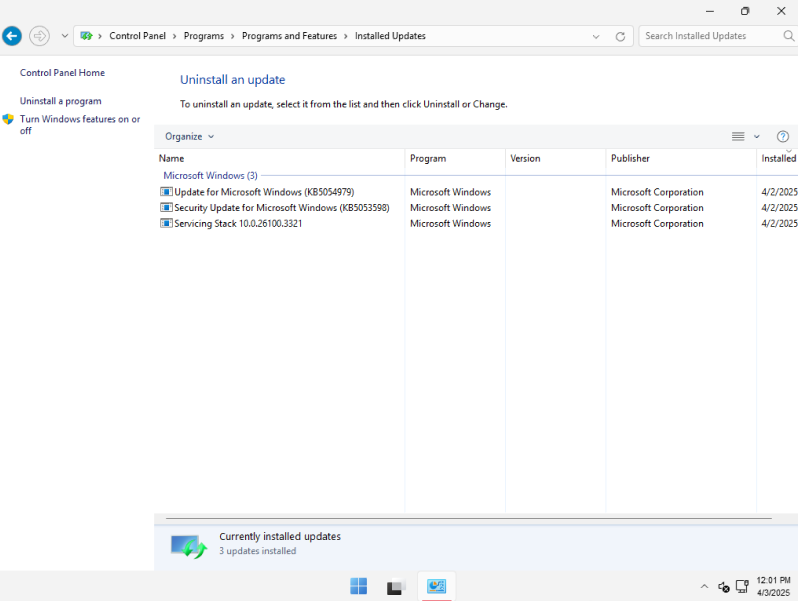This screenshot has height=601, width=798.
Task: Open Control Panel Home link
Action: pos(62,73)
